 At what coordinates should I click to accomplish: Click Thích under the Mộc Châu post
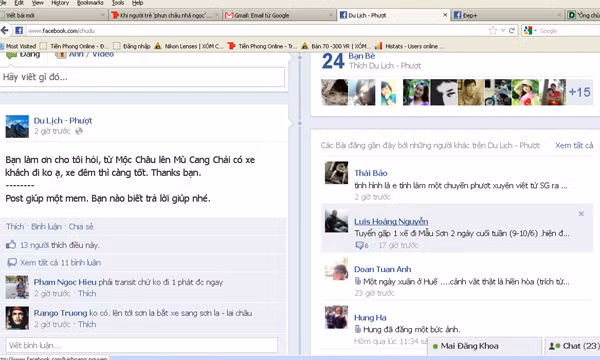click(x=15, y=226)
